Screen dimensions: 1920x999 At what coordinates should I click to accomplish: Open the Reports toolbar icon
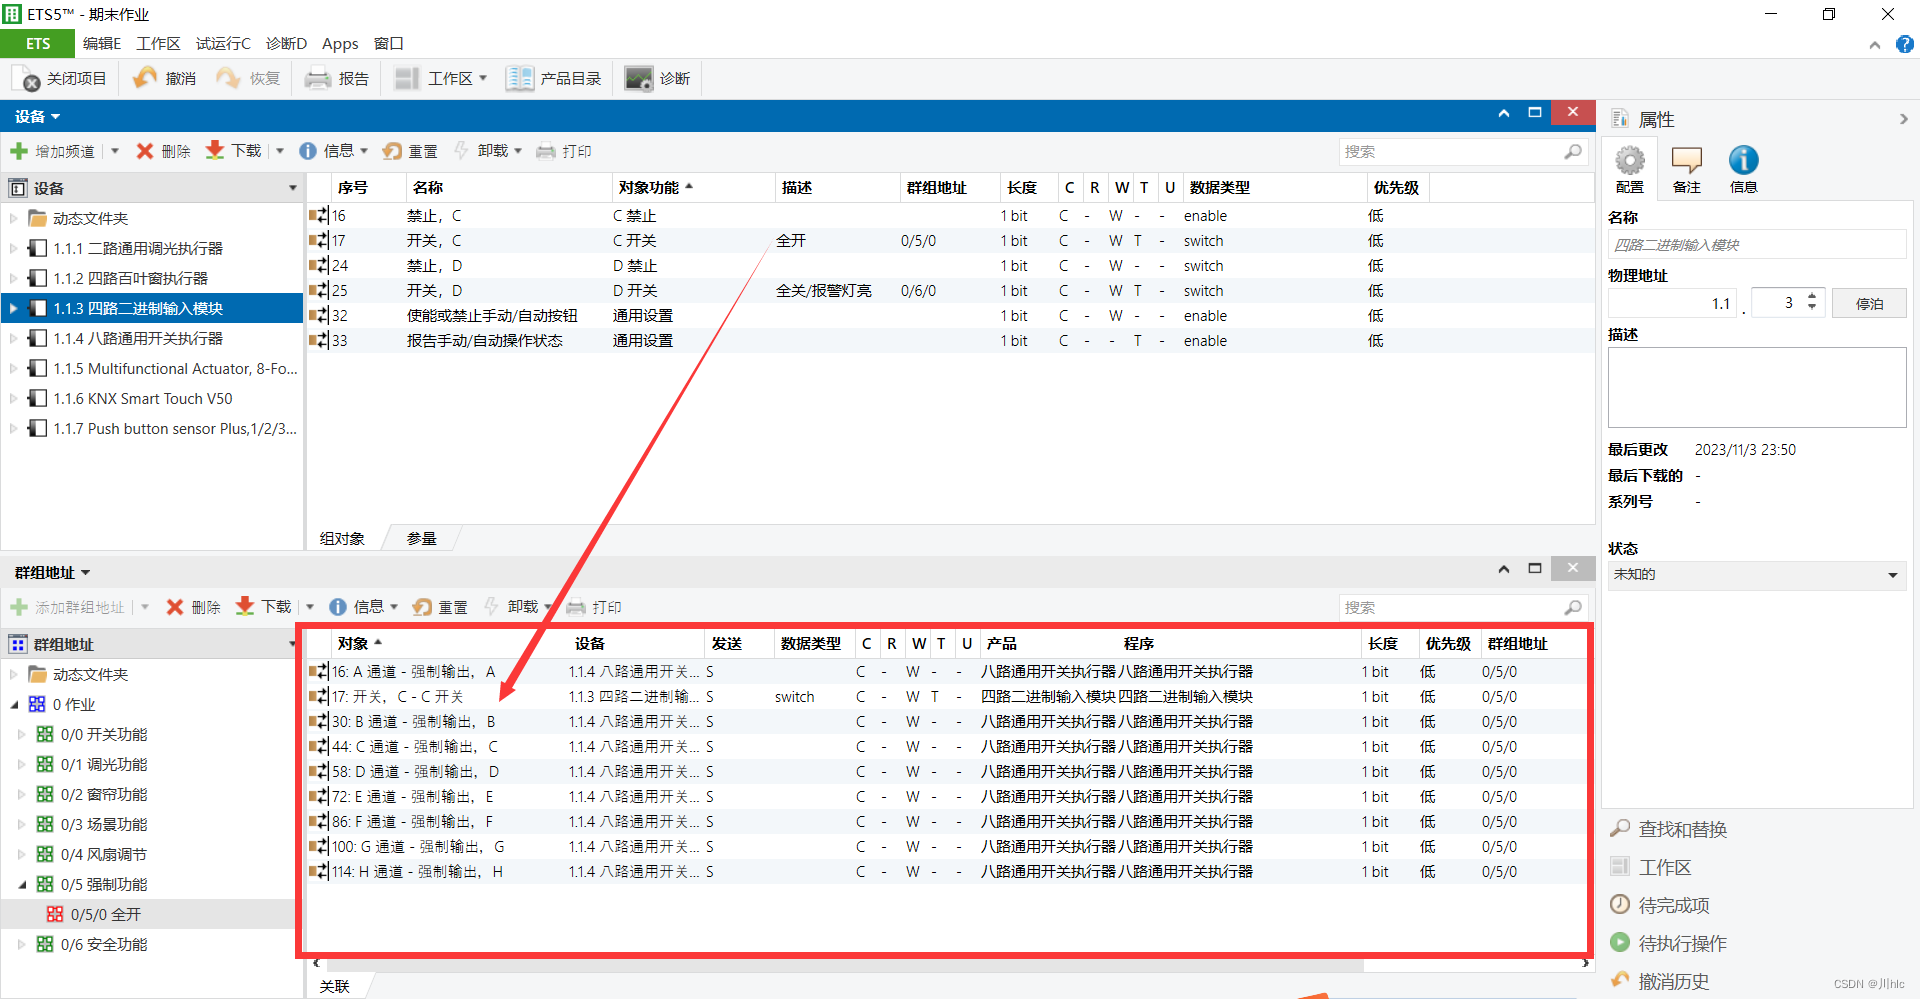coord(318,79)
